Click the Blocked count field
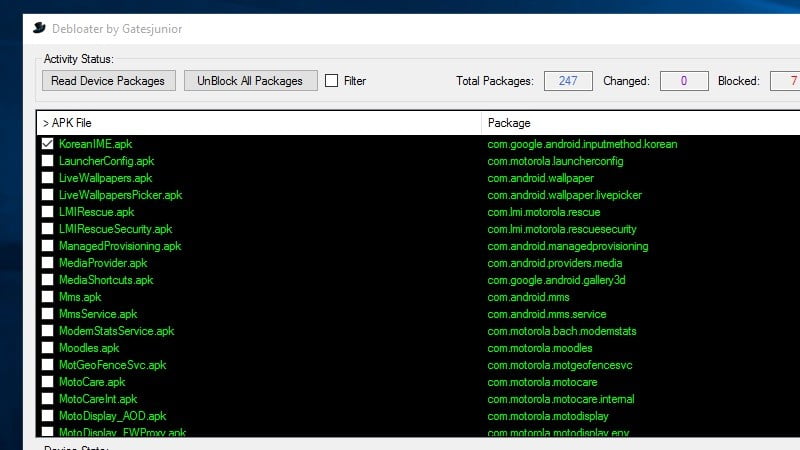The image size is (800, 450). [x=785, y=81]
